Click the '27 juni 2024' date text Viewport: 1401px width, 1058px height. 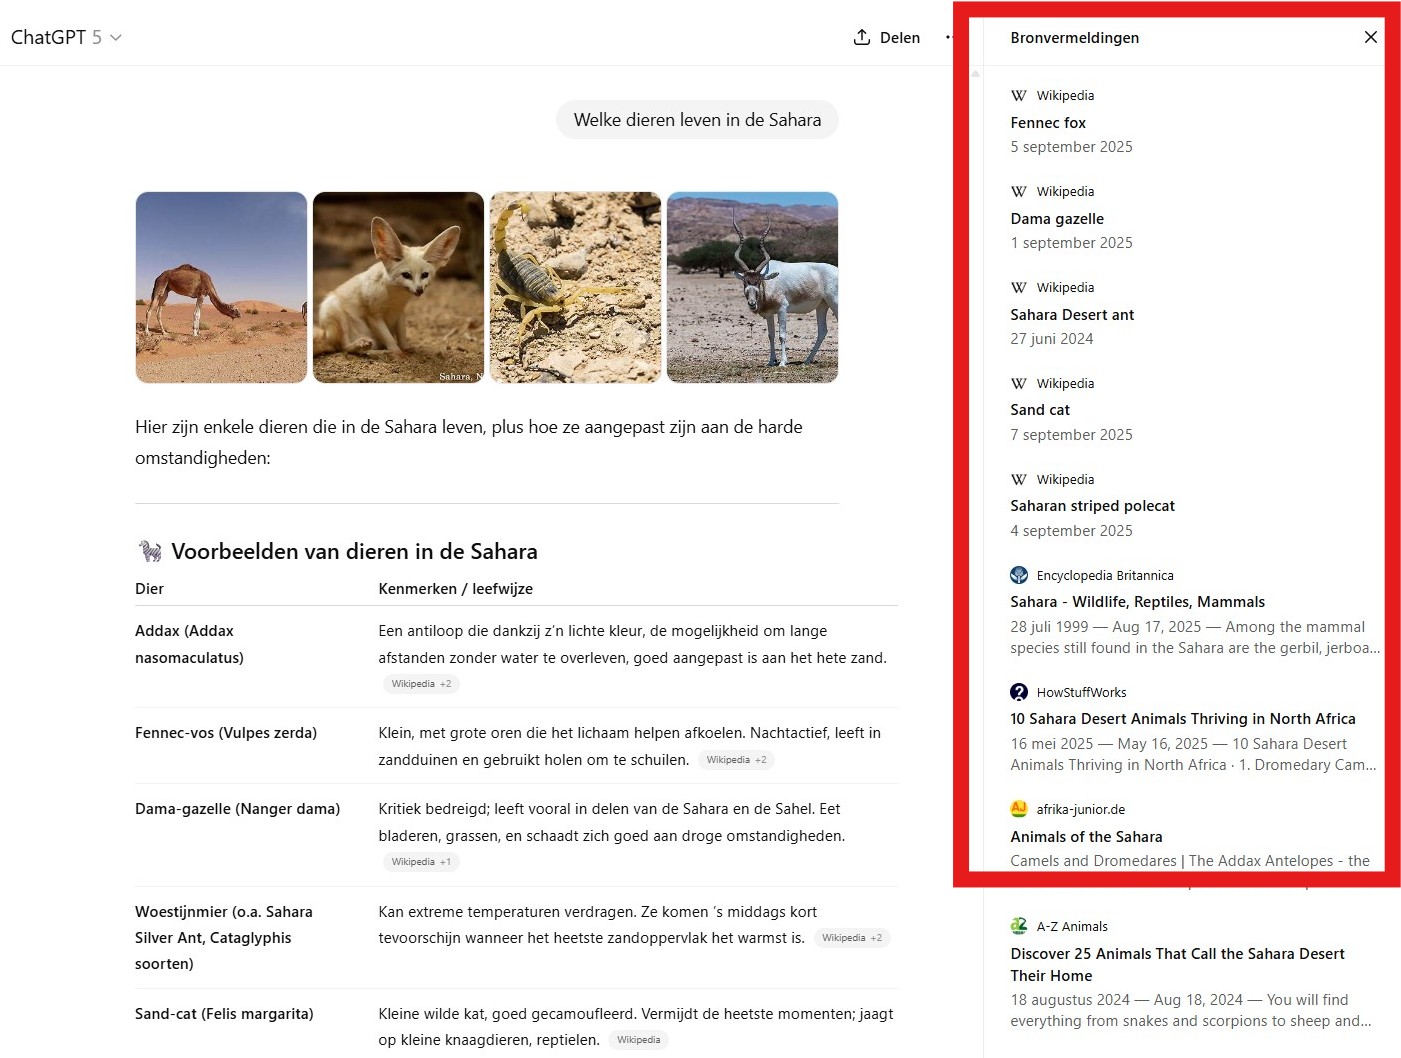pos(1051,339)
